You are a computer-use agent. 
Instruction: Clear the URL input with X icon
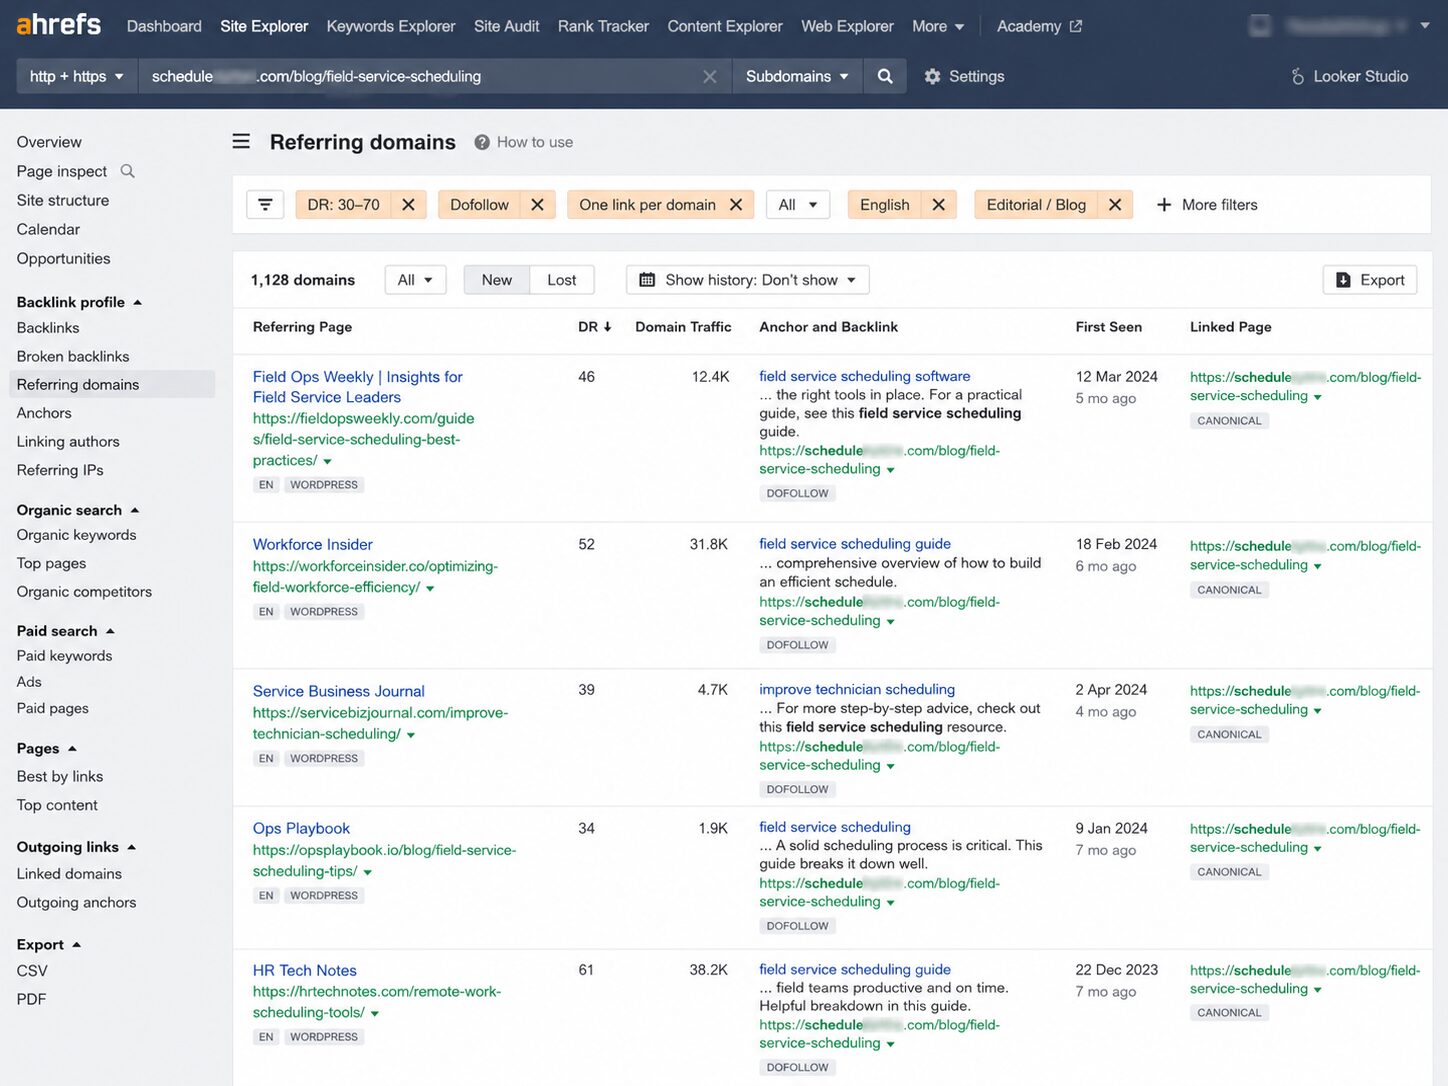(709, 76)
